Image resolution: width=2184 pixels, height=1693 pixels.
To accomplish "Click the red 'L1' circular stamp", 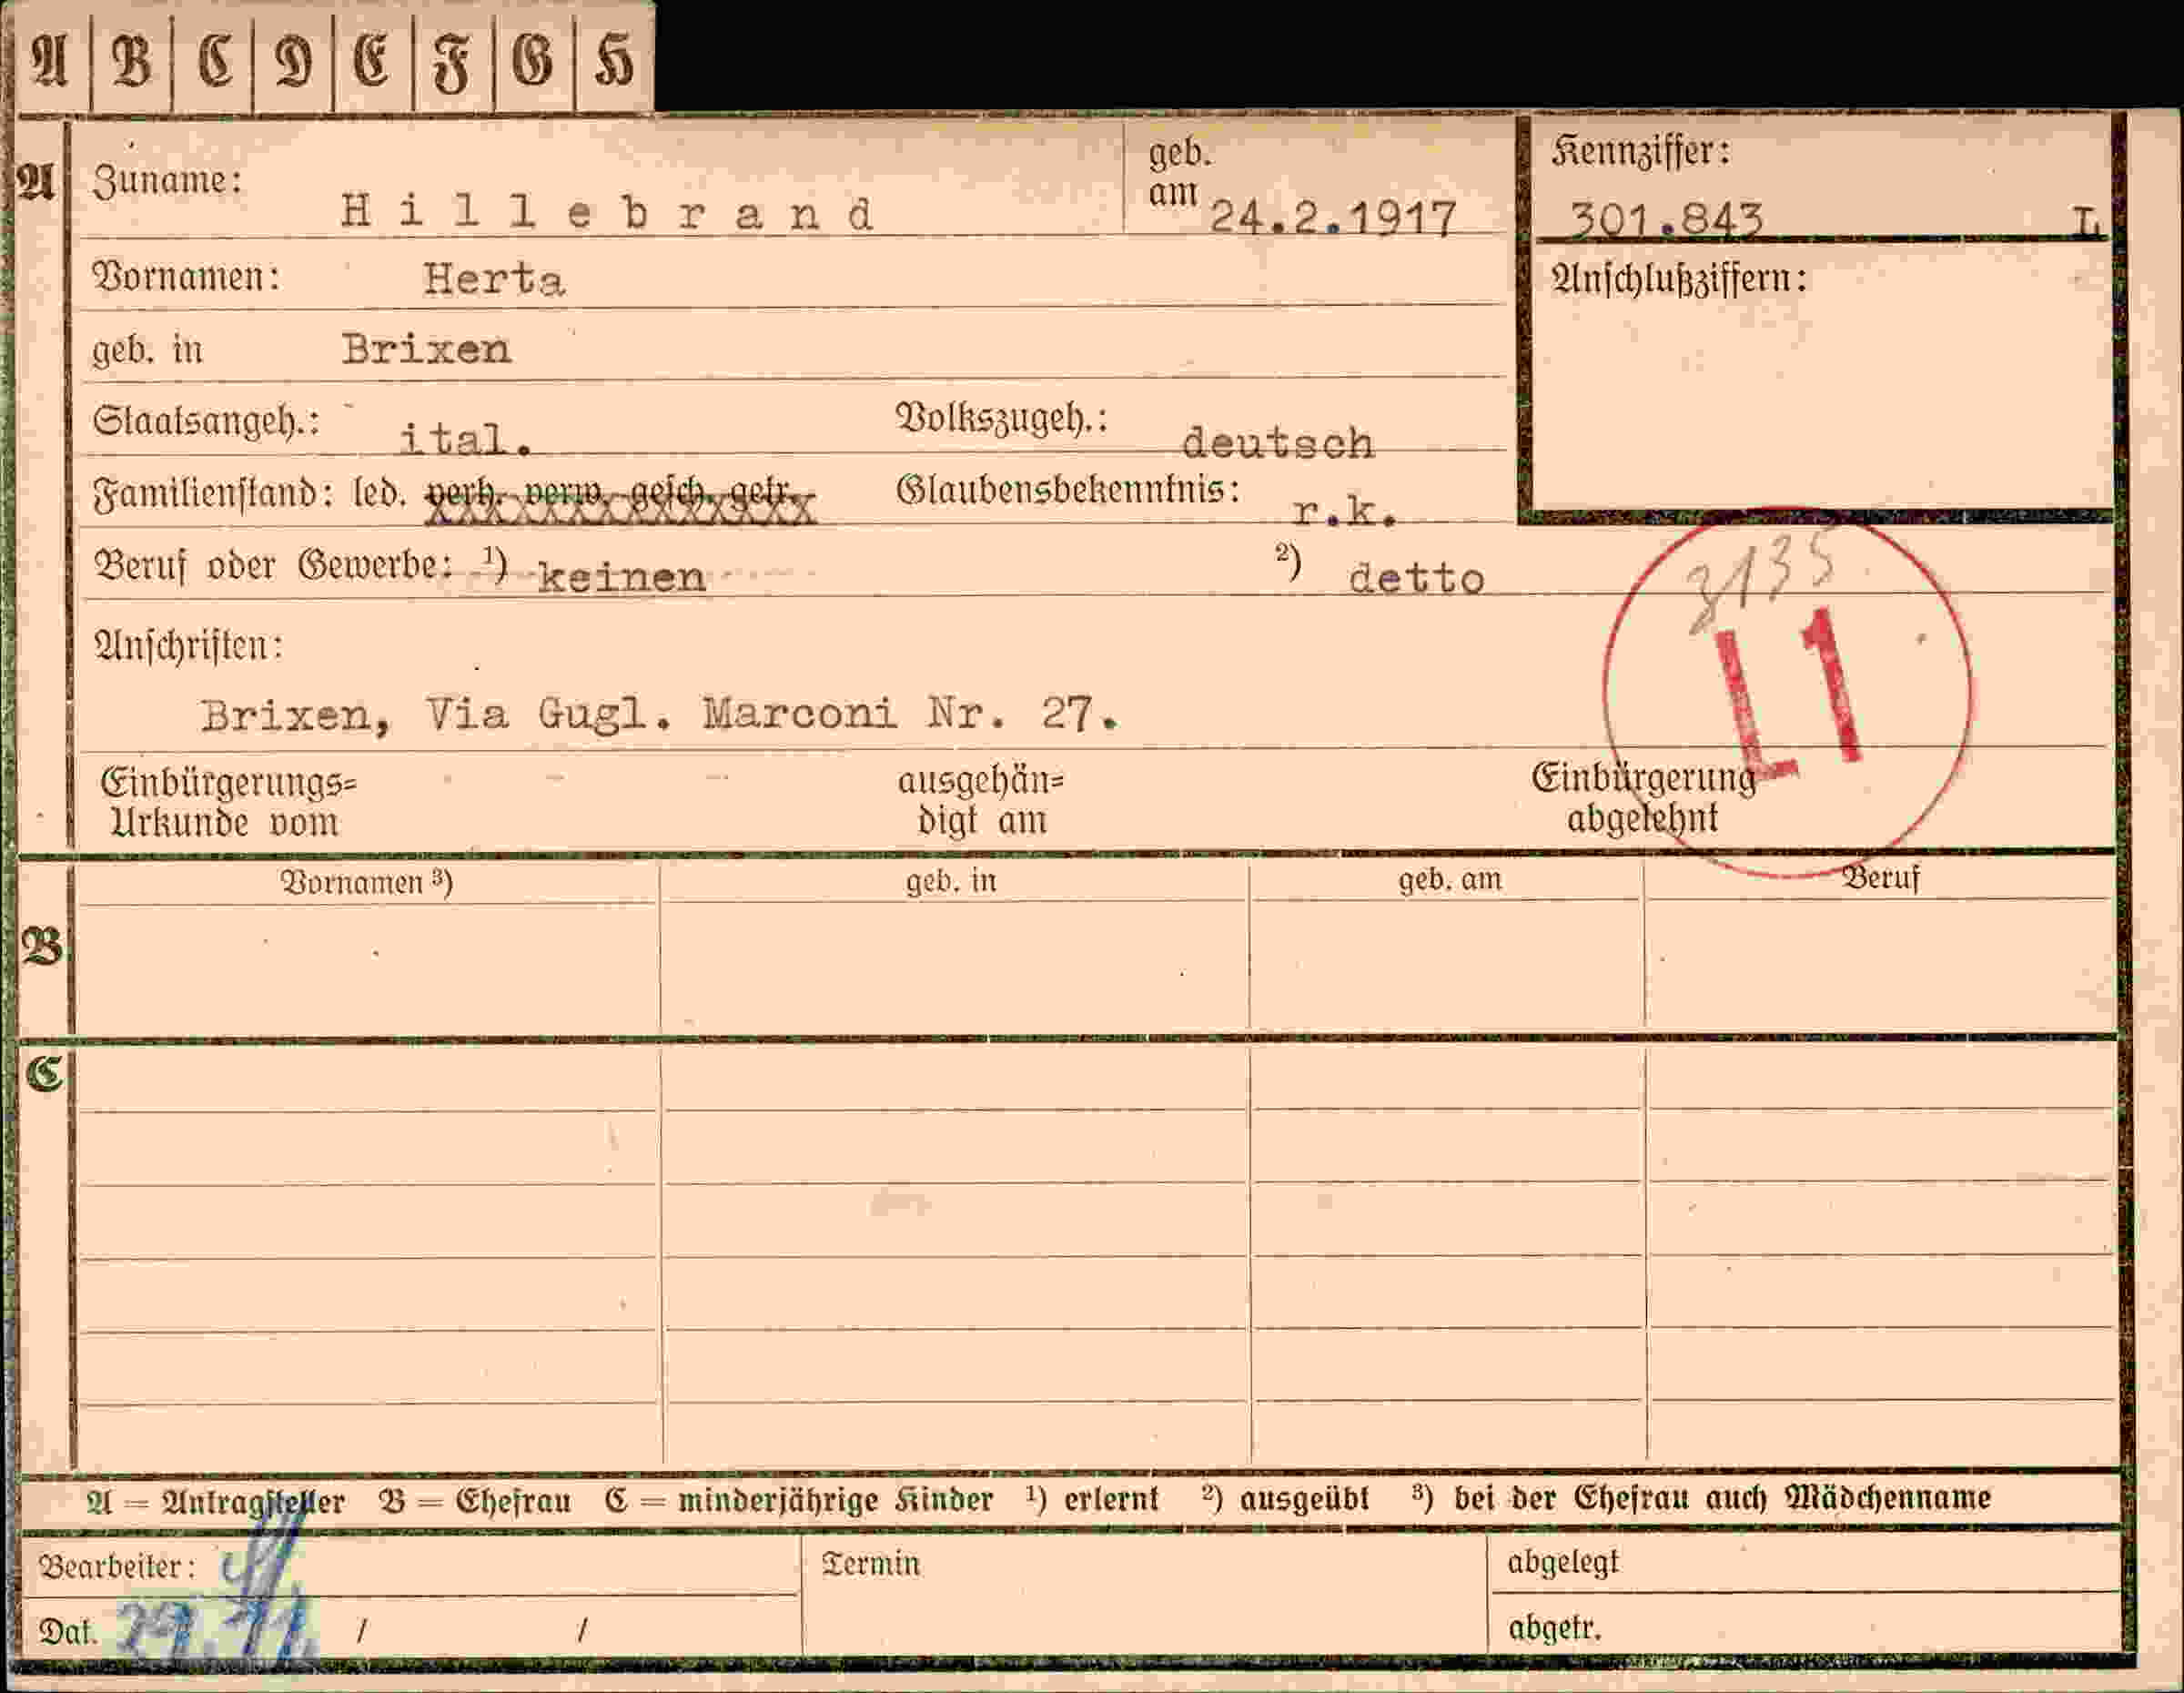I will click(x=1787, y=693).
